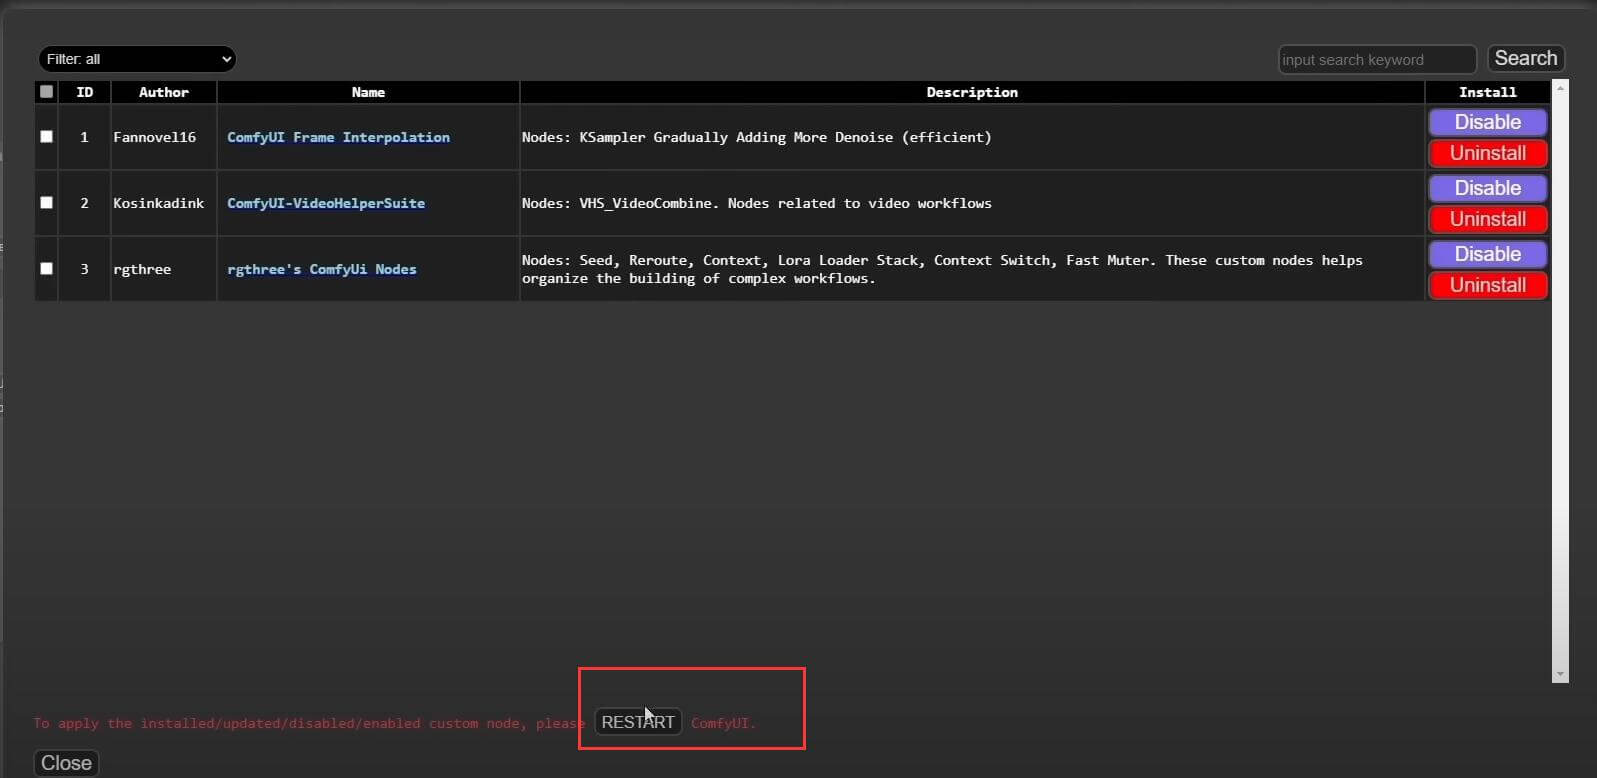This screenshot has height=778, width=1597.
Task: Uninstall ComfyUI Frame Interpolation
Action: 1488,153
